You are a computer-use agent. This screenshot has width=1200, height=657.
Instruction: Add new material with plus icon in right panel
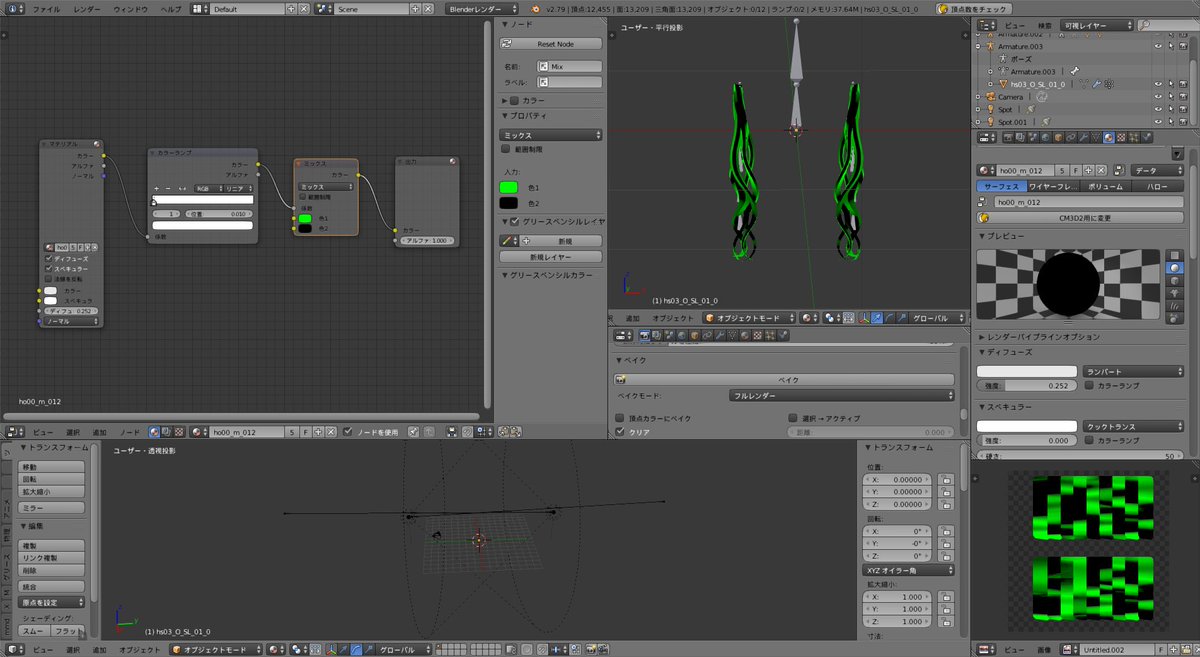(x=1086, y=171)
